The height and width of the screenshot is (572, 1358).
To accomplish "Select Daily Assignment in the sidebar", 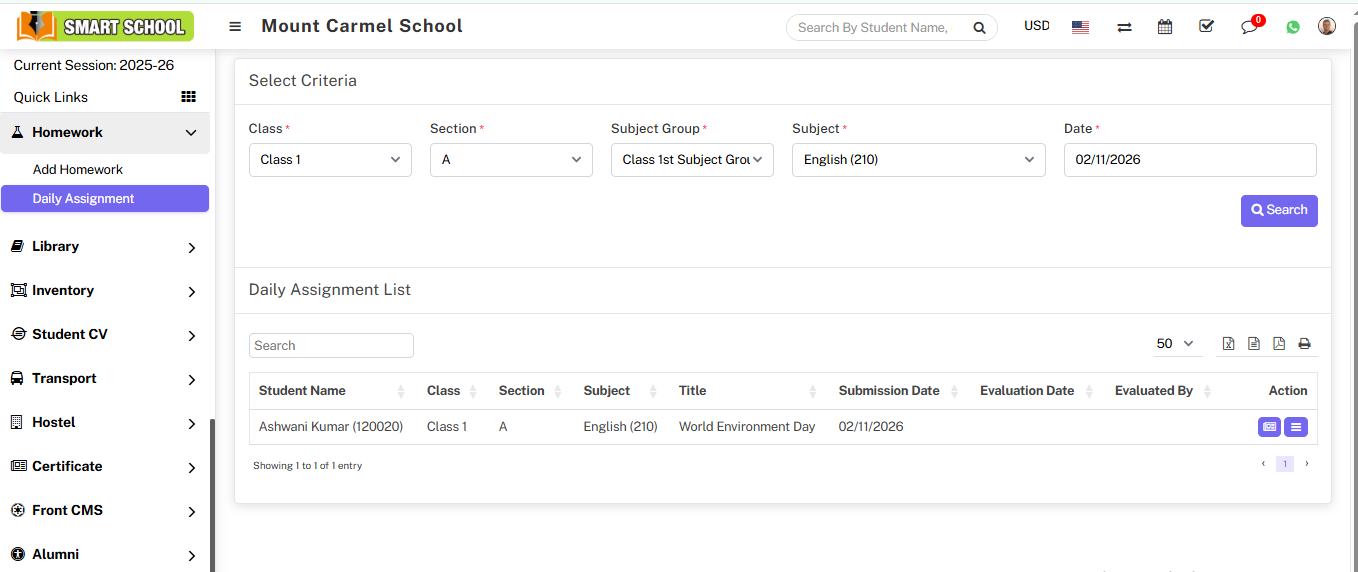I will tap(84, 199).
